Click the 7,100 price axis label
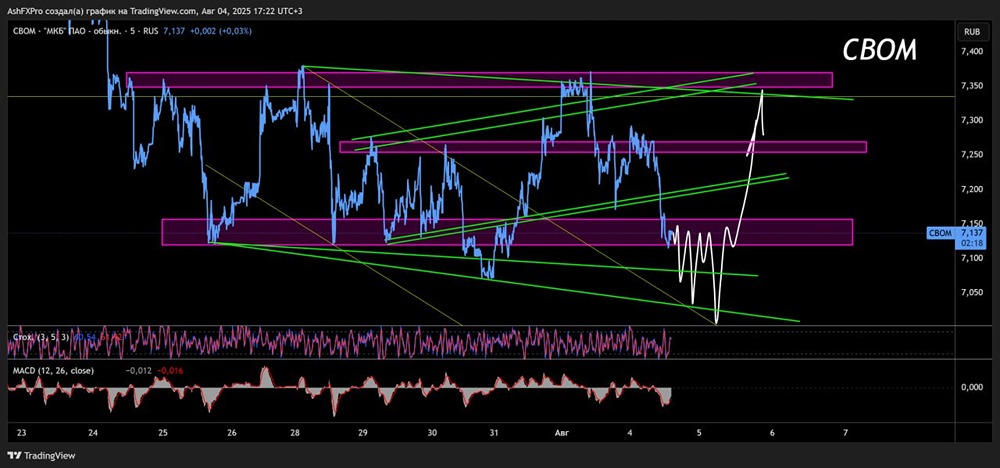Viewport: 1000px width, 468px height. tap(972, 257)
